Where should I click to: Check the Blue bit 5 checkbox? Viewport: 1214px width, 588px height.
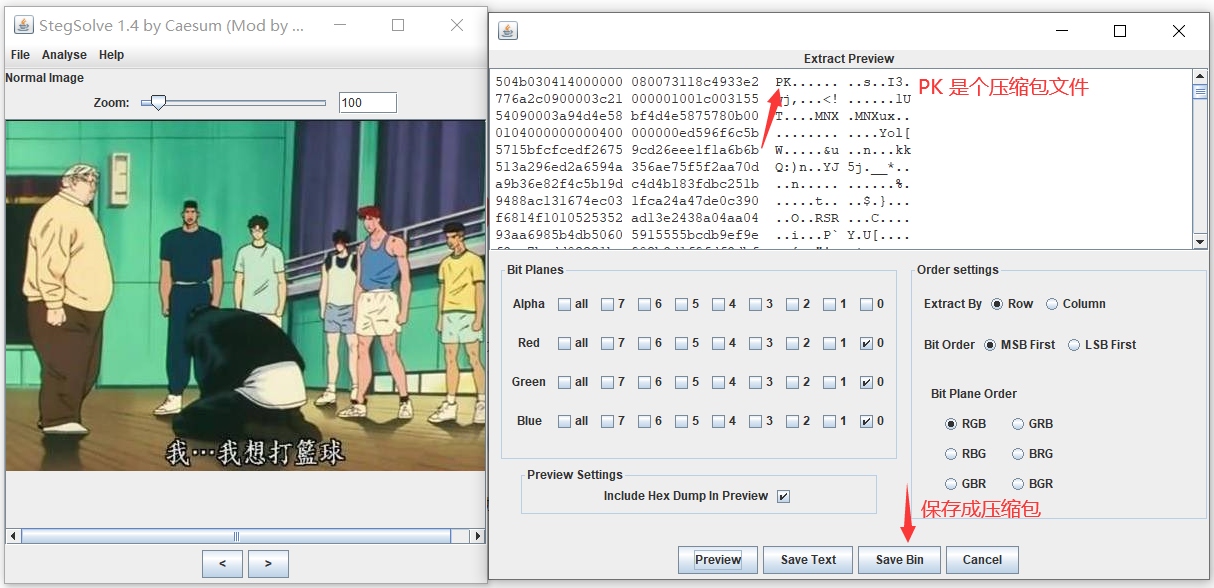tap(682, 421)
